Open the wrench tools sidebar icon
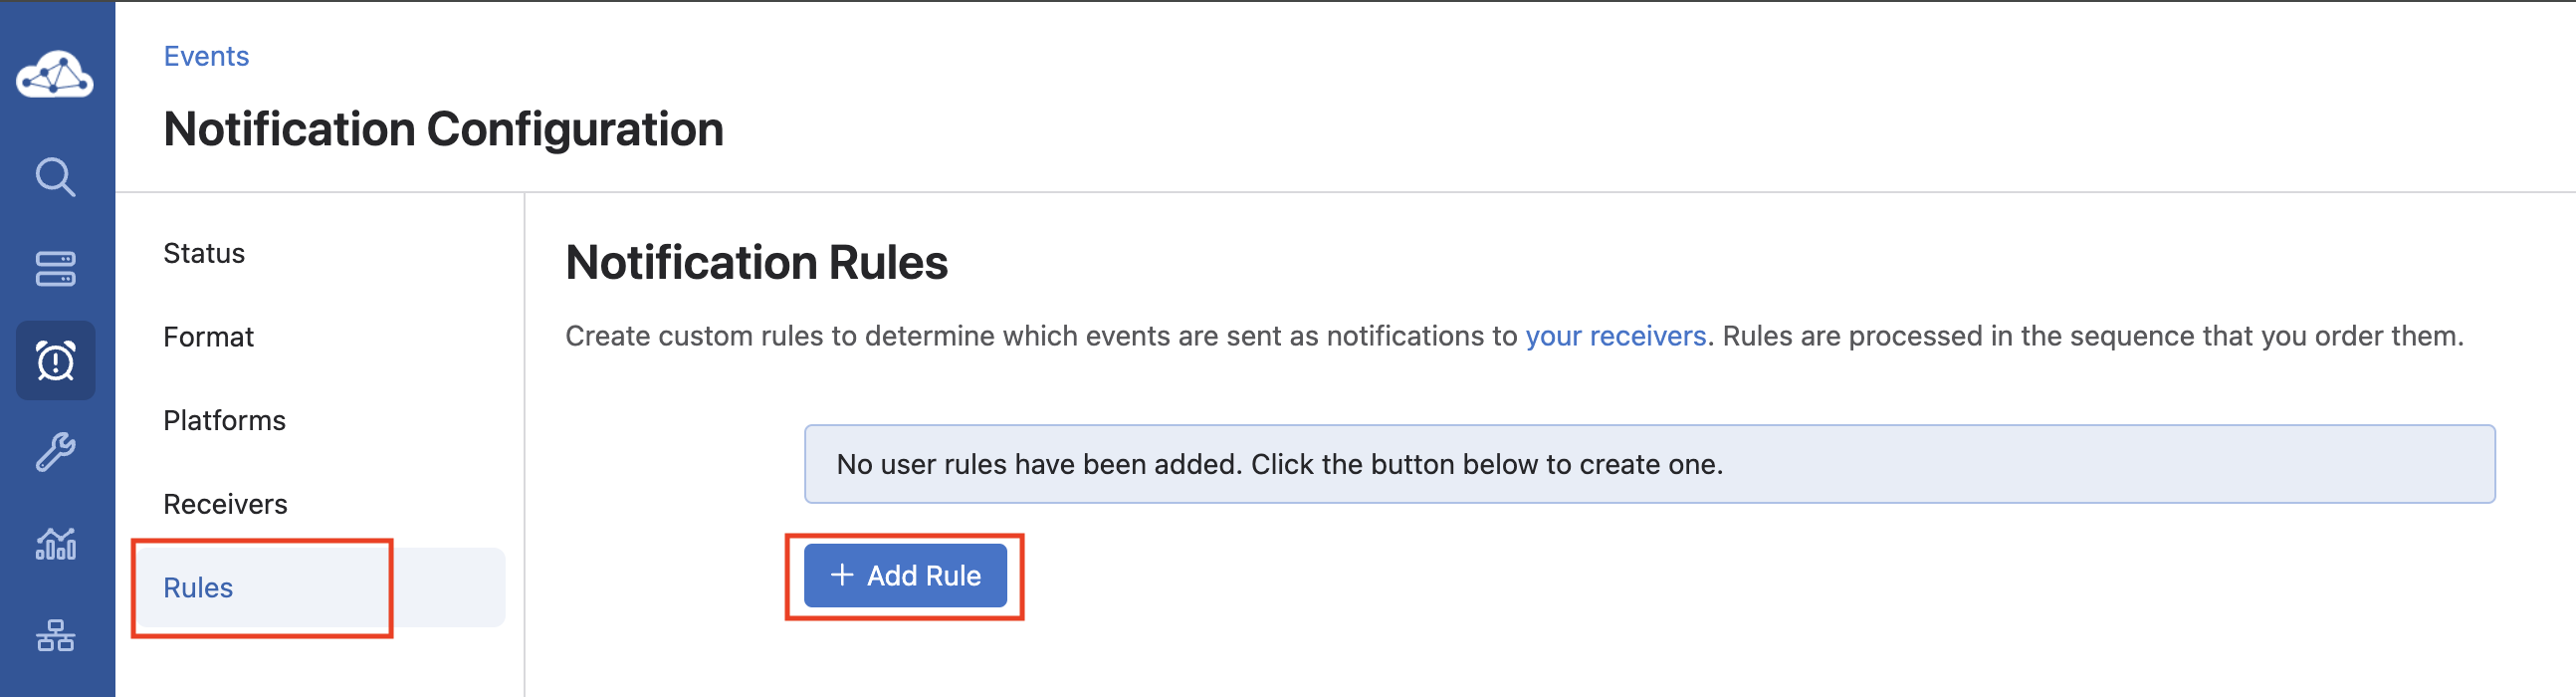The height and width of the screenshot is (697, 2576). coord(55,452)
